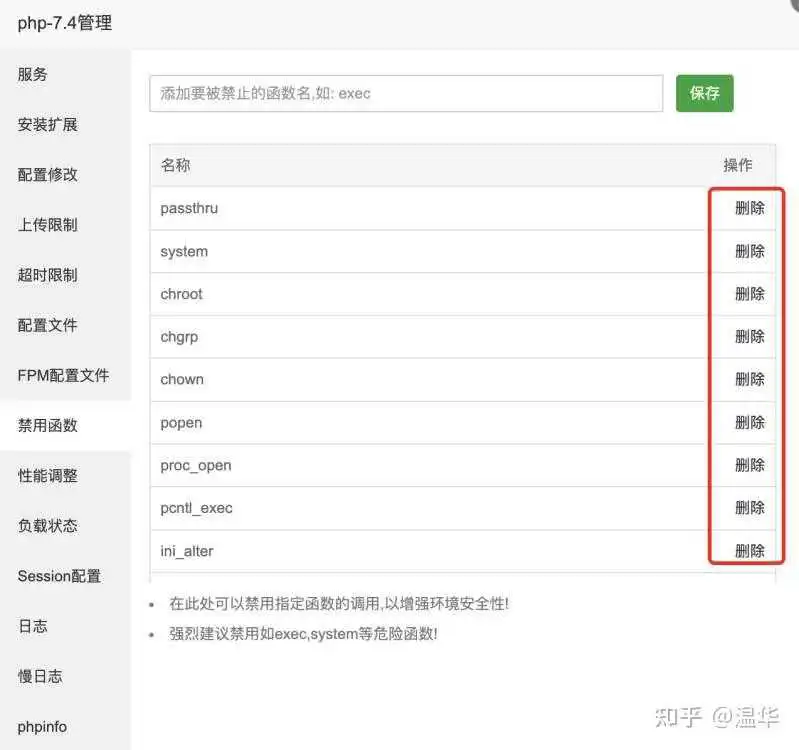This screenshot has height=750, width=799.
Task: Click the 操作 column header
Action: pos(737,165)
